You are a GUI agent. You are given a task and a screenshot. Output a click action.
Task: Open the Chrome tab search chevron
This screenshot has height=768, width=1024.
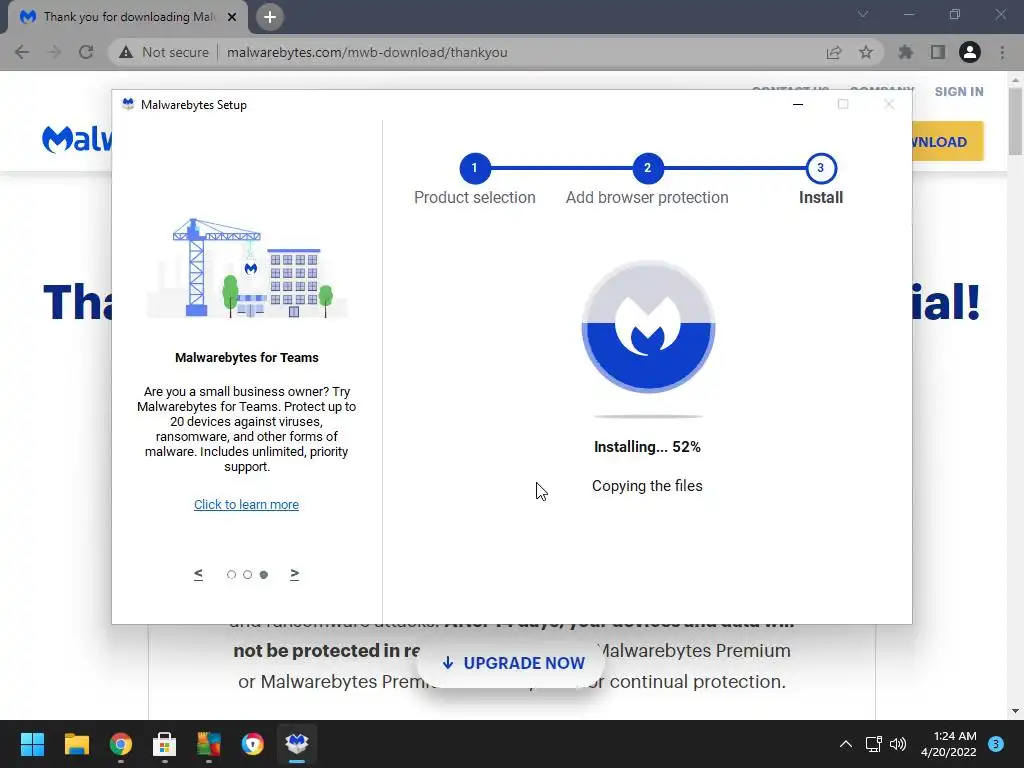[863, 14]
